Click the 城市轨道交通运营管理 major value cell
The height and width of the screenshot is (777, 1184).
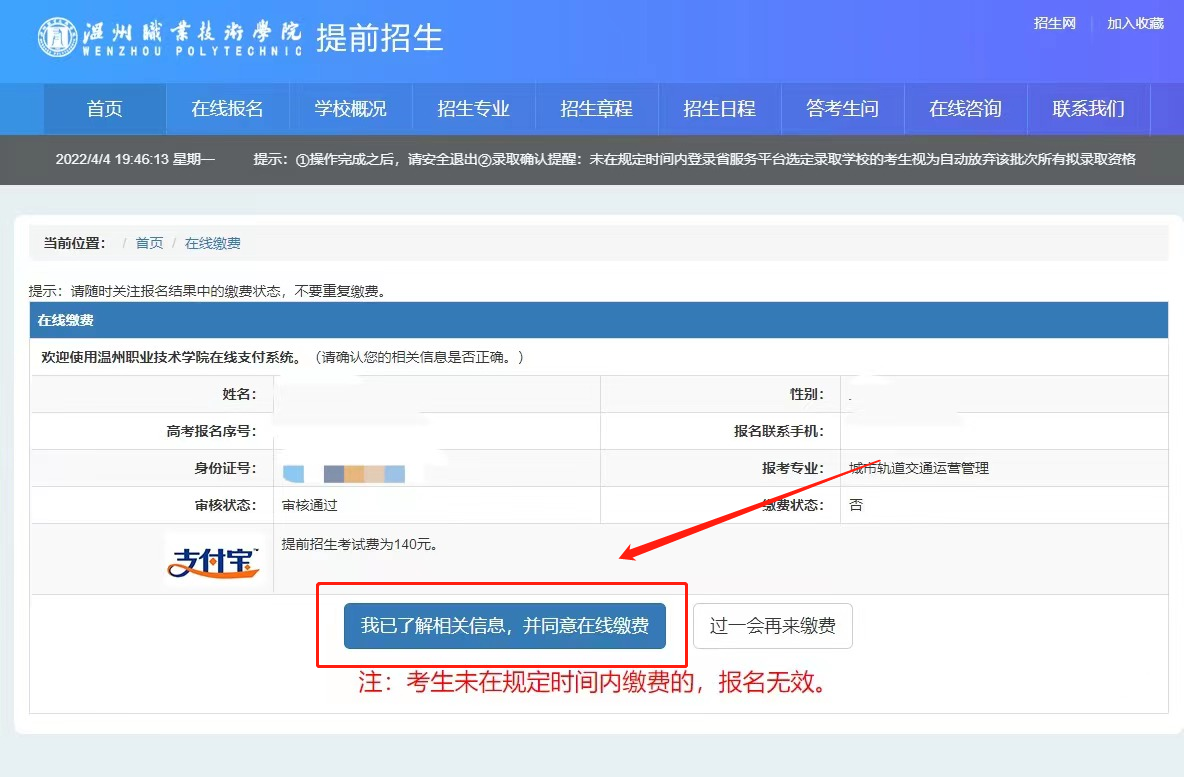tap(918, 468)
